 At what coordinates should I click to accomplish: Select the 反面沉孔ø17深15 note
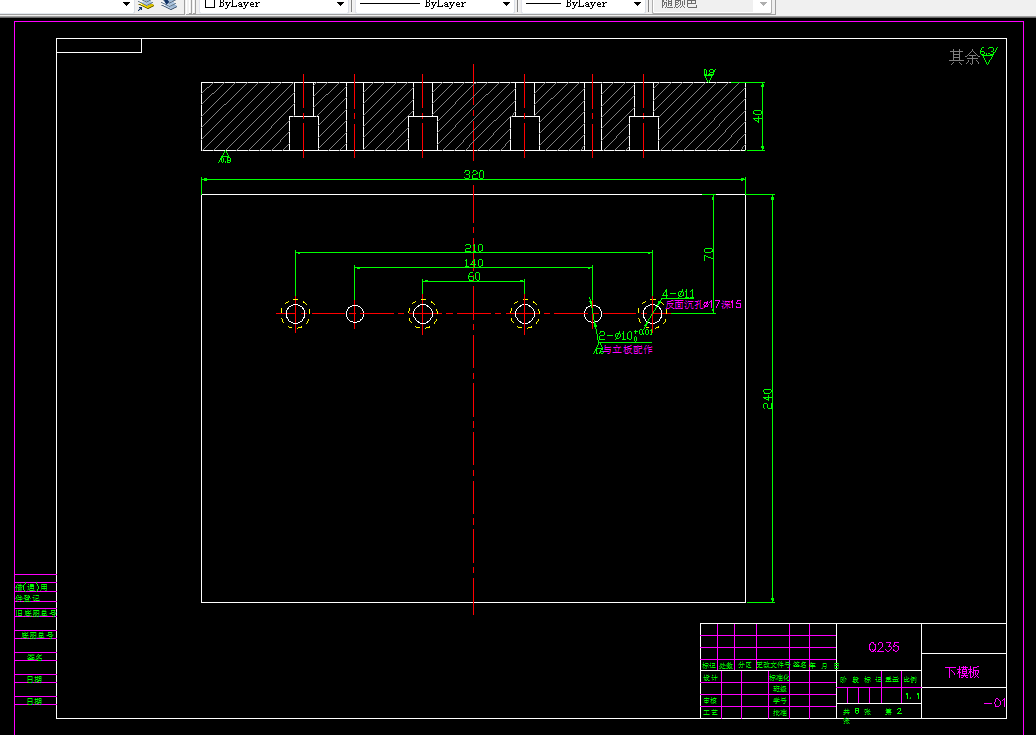(704, 304)
